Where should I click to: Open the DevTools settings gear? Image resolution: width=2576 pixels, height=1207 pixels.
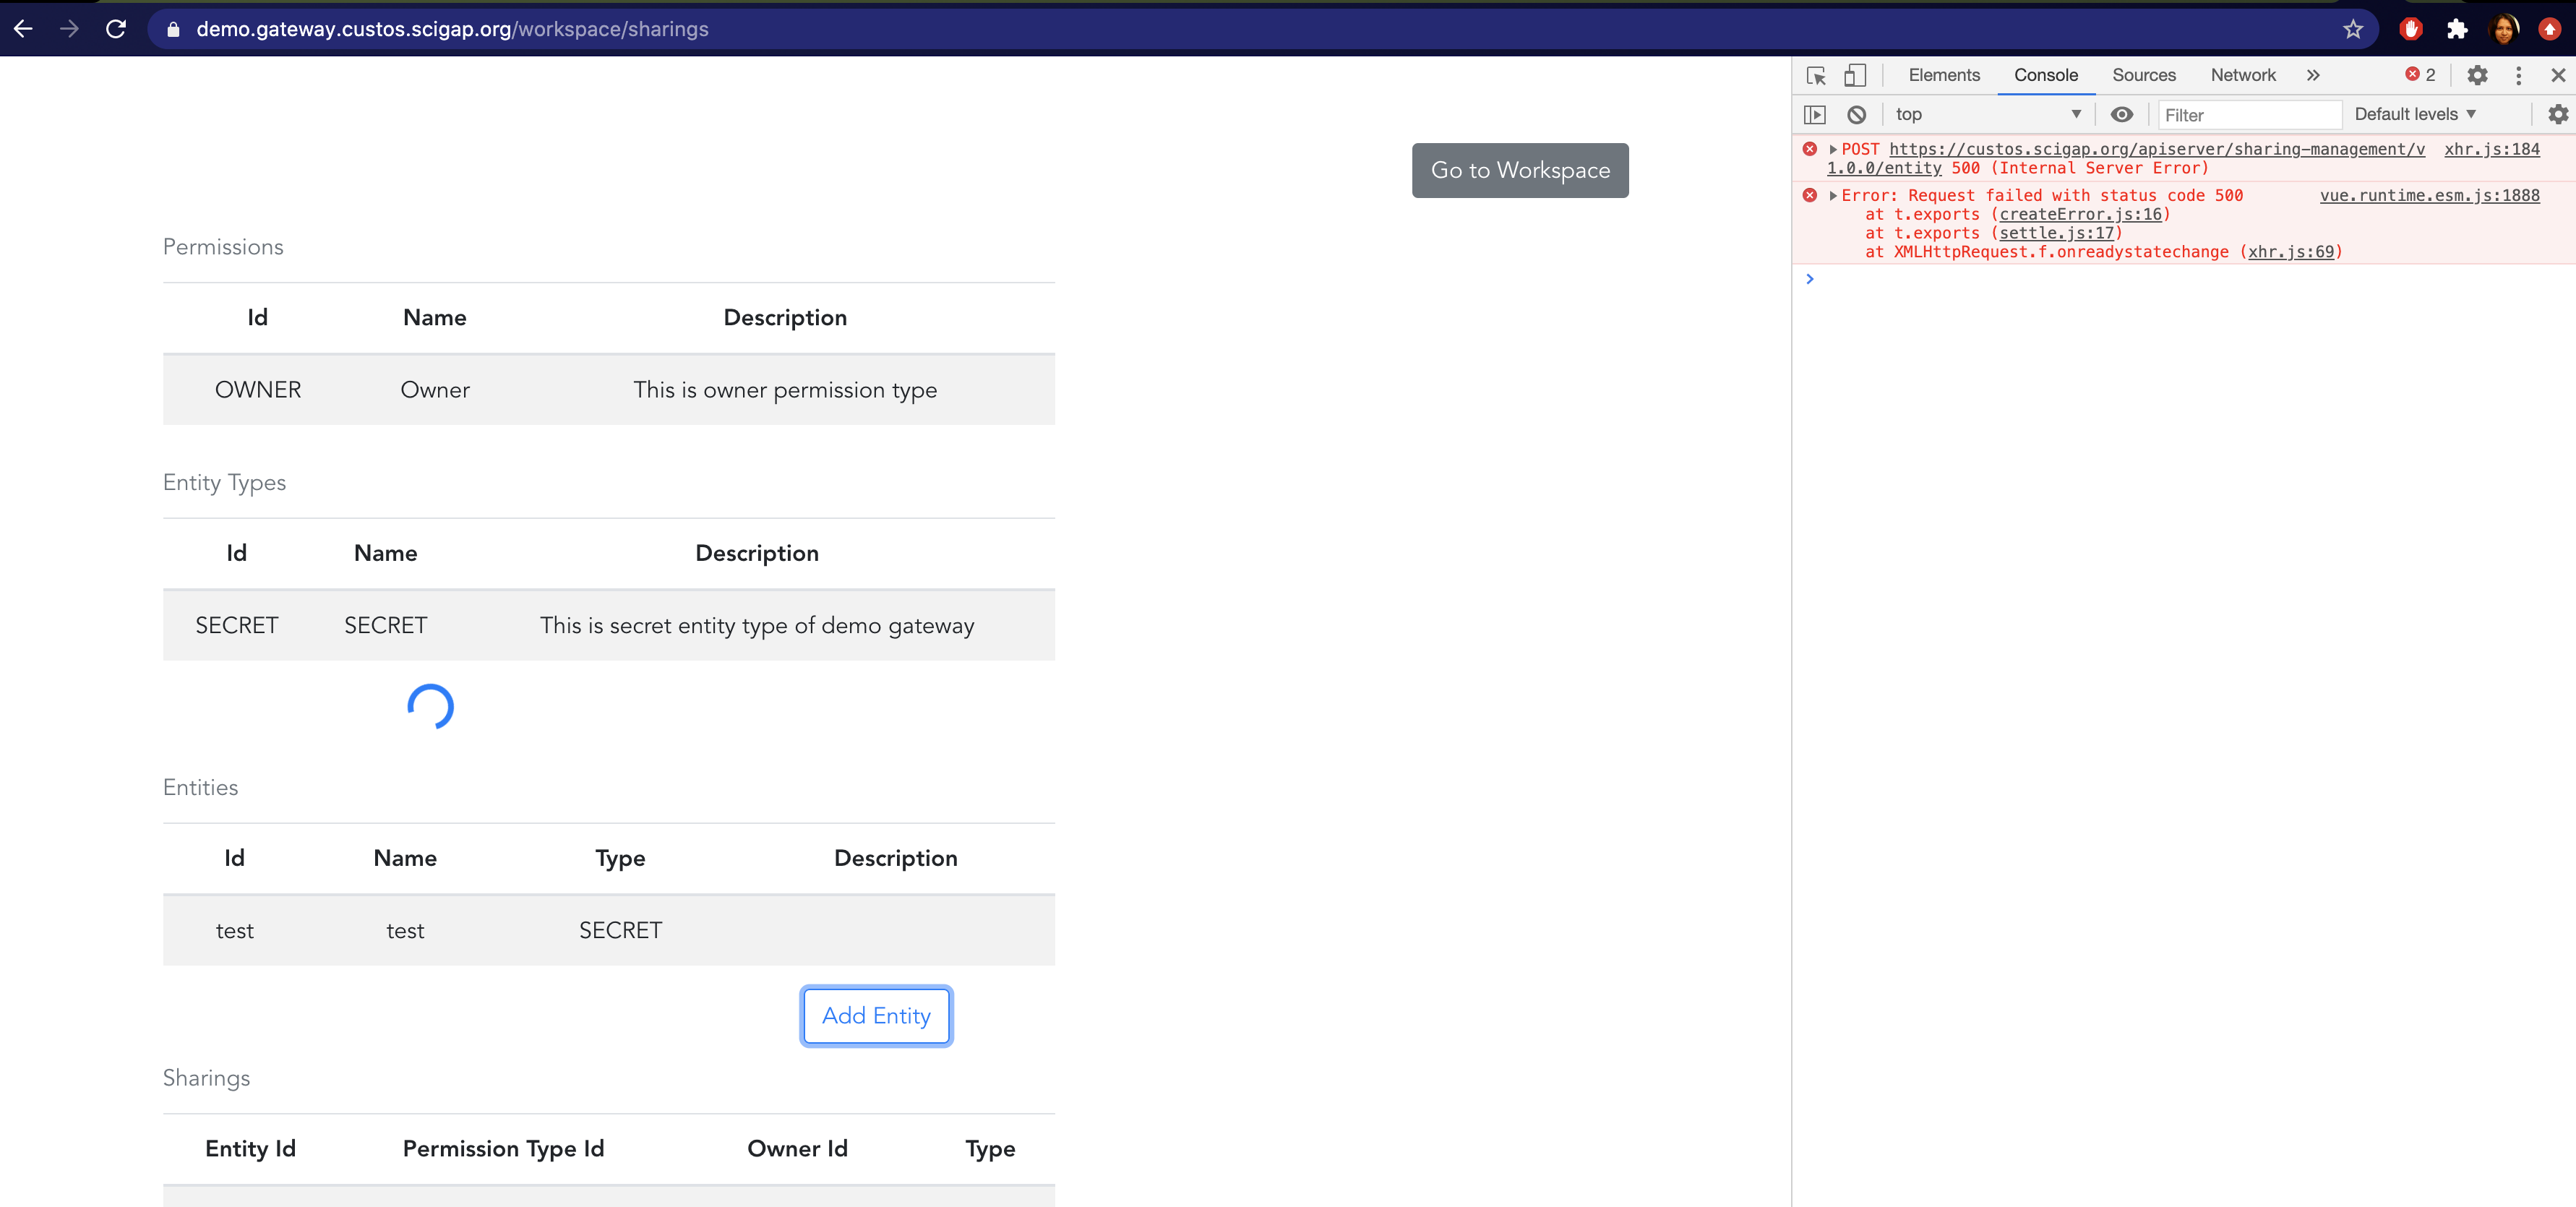point(2478,75)
